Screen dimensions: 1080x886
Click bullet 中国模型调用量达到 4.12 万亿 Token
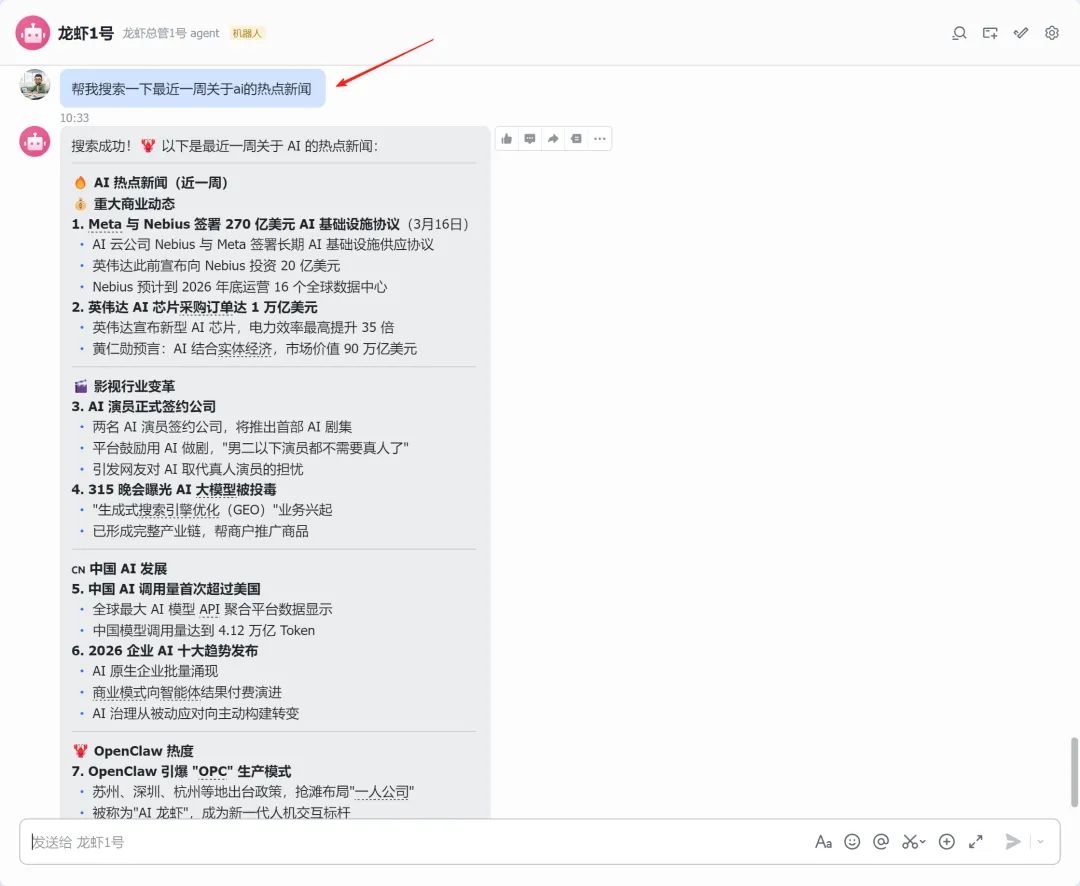(x=204, y=630)
